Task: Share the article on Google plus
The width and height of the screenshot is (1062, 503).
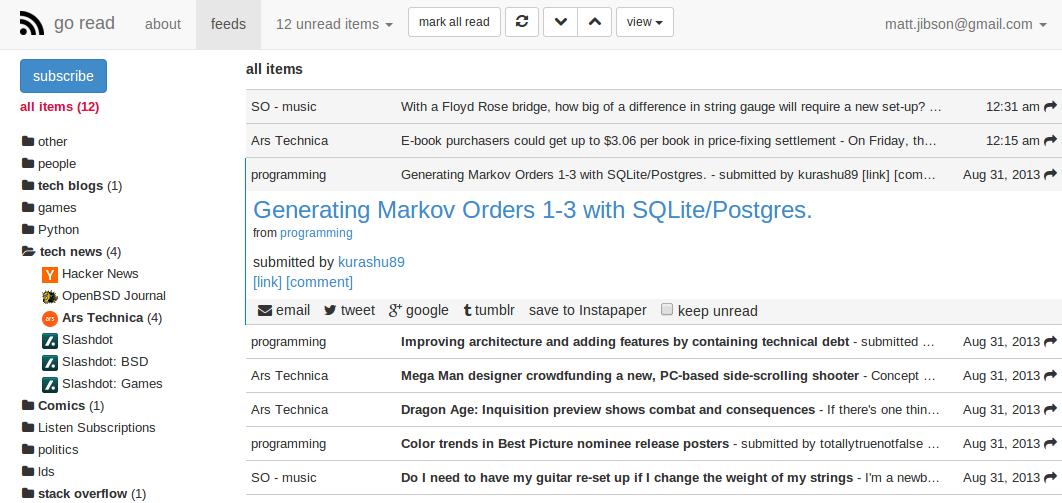Action: pos(395,310)
